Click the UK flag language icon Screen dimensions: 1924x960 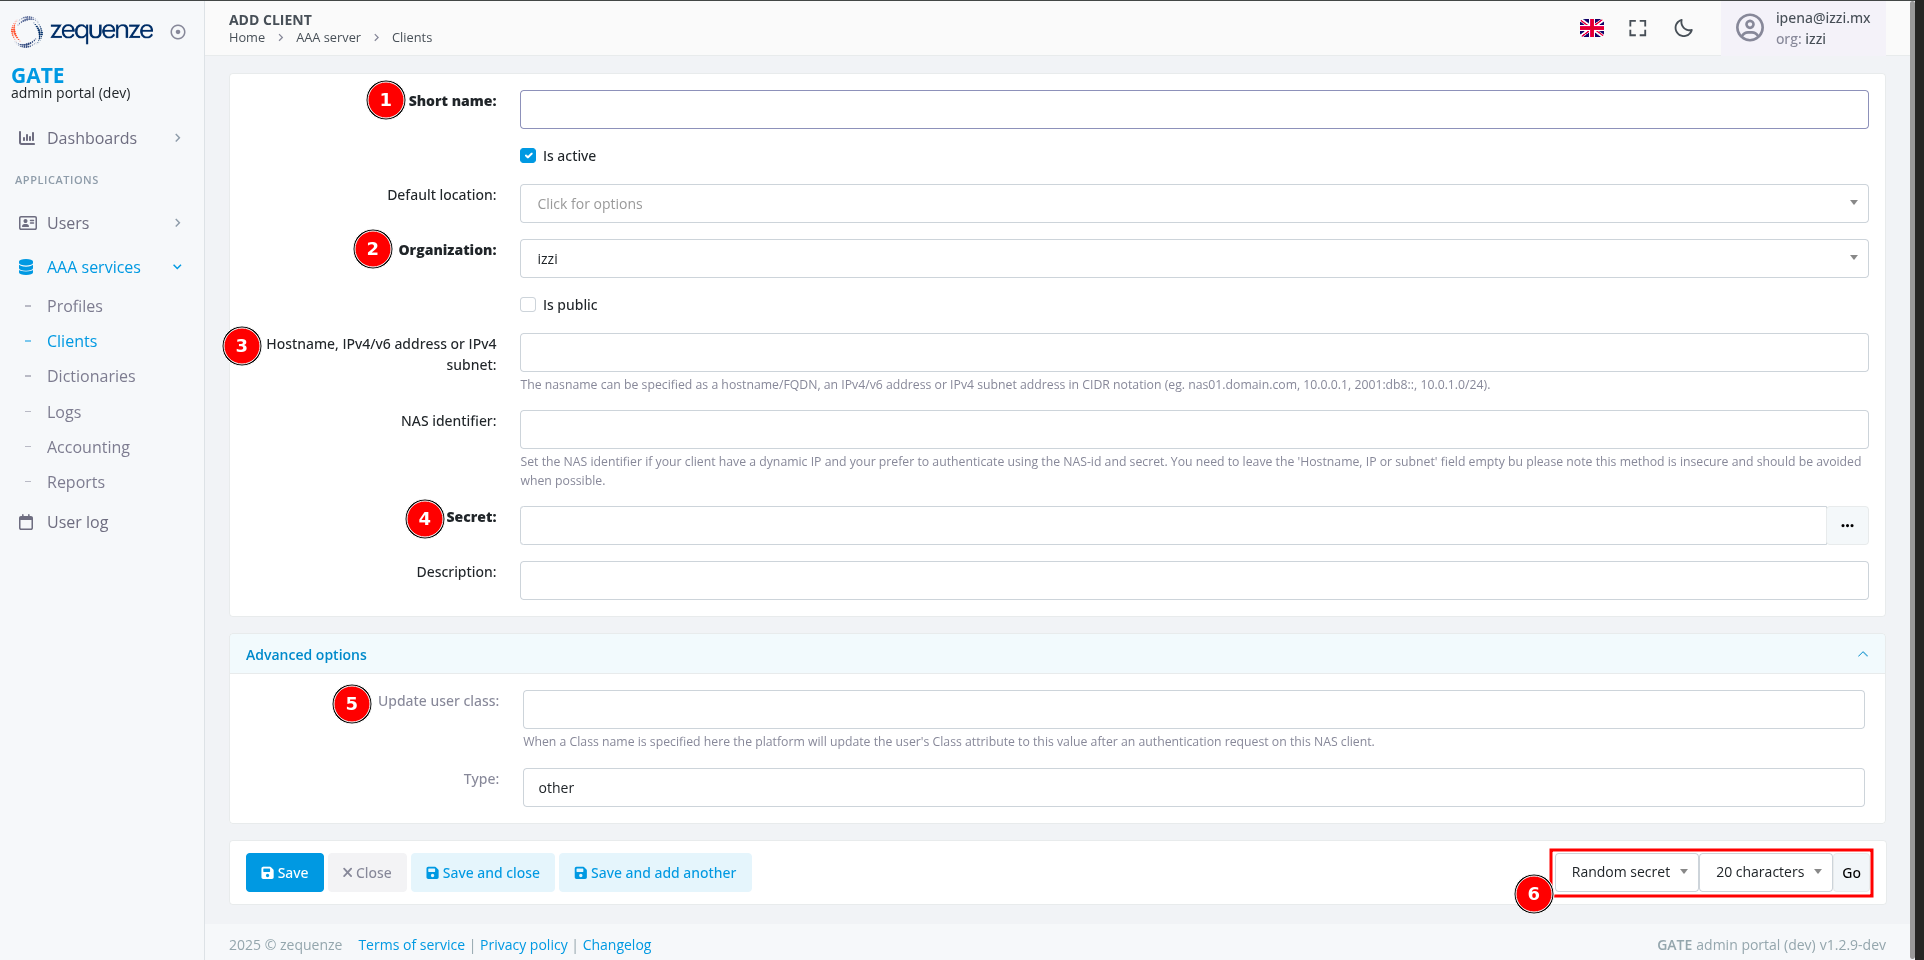[1591, 28]
